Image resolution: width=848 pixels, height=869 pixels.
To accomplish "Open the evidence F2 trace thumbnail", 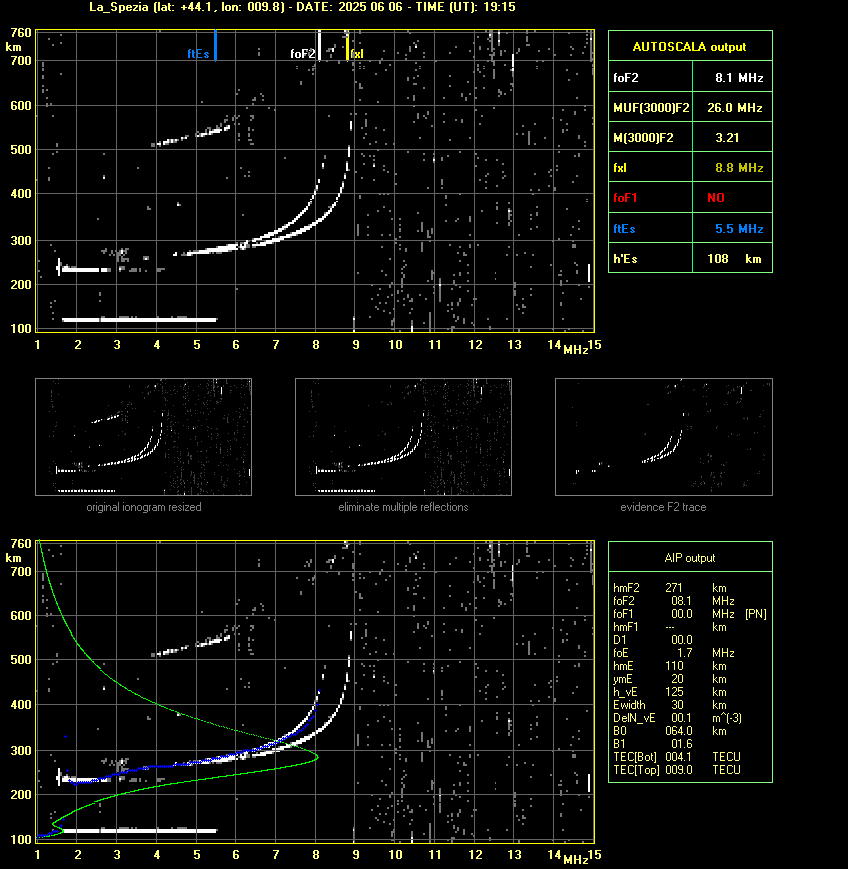I will 664,437.
